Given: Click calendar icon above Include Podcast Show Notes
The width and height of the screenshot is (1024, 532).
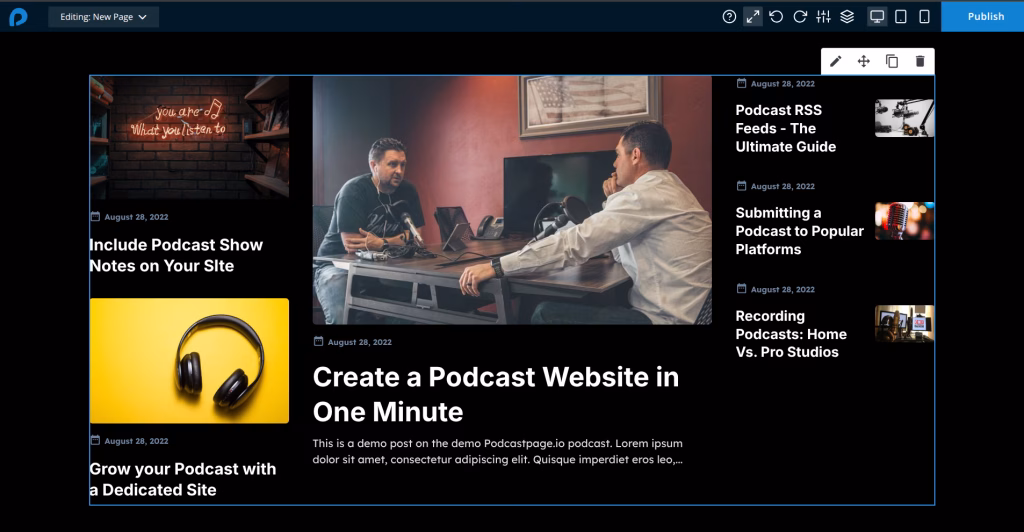Looking at the screenshot, I should point(95,216).
